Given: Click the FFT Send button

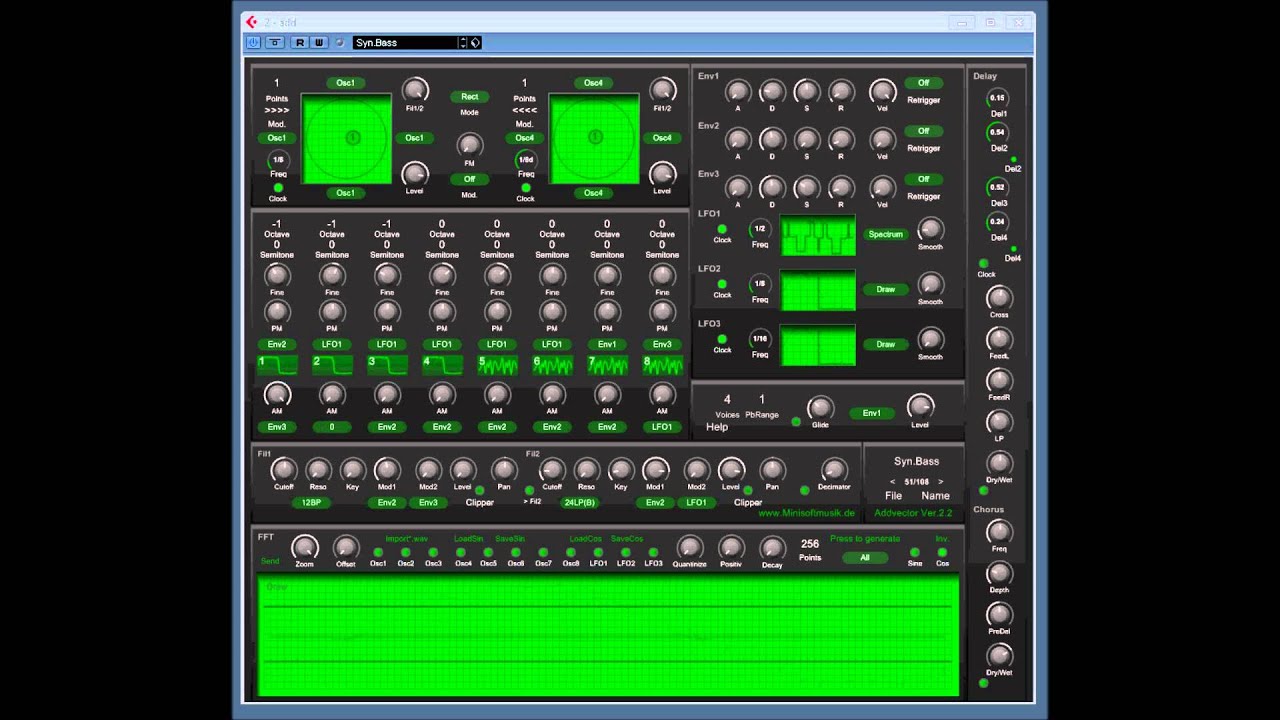Looking at the screenshot, I should pos(270,562).
